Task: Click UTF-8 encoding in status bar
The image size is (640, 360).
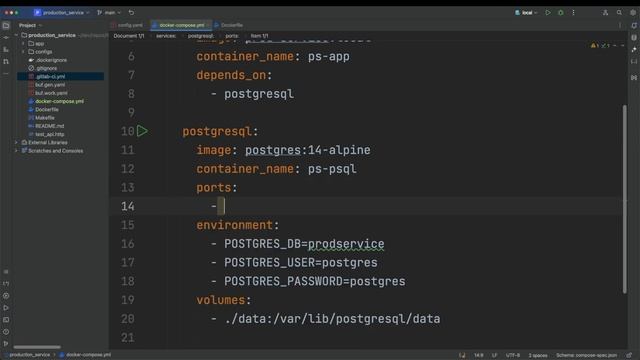Action: pos(513,355)
